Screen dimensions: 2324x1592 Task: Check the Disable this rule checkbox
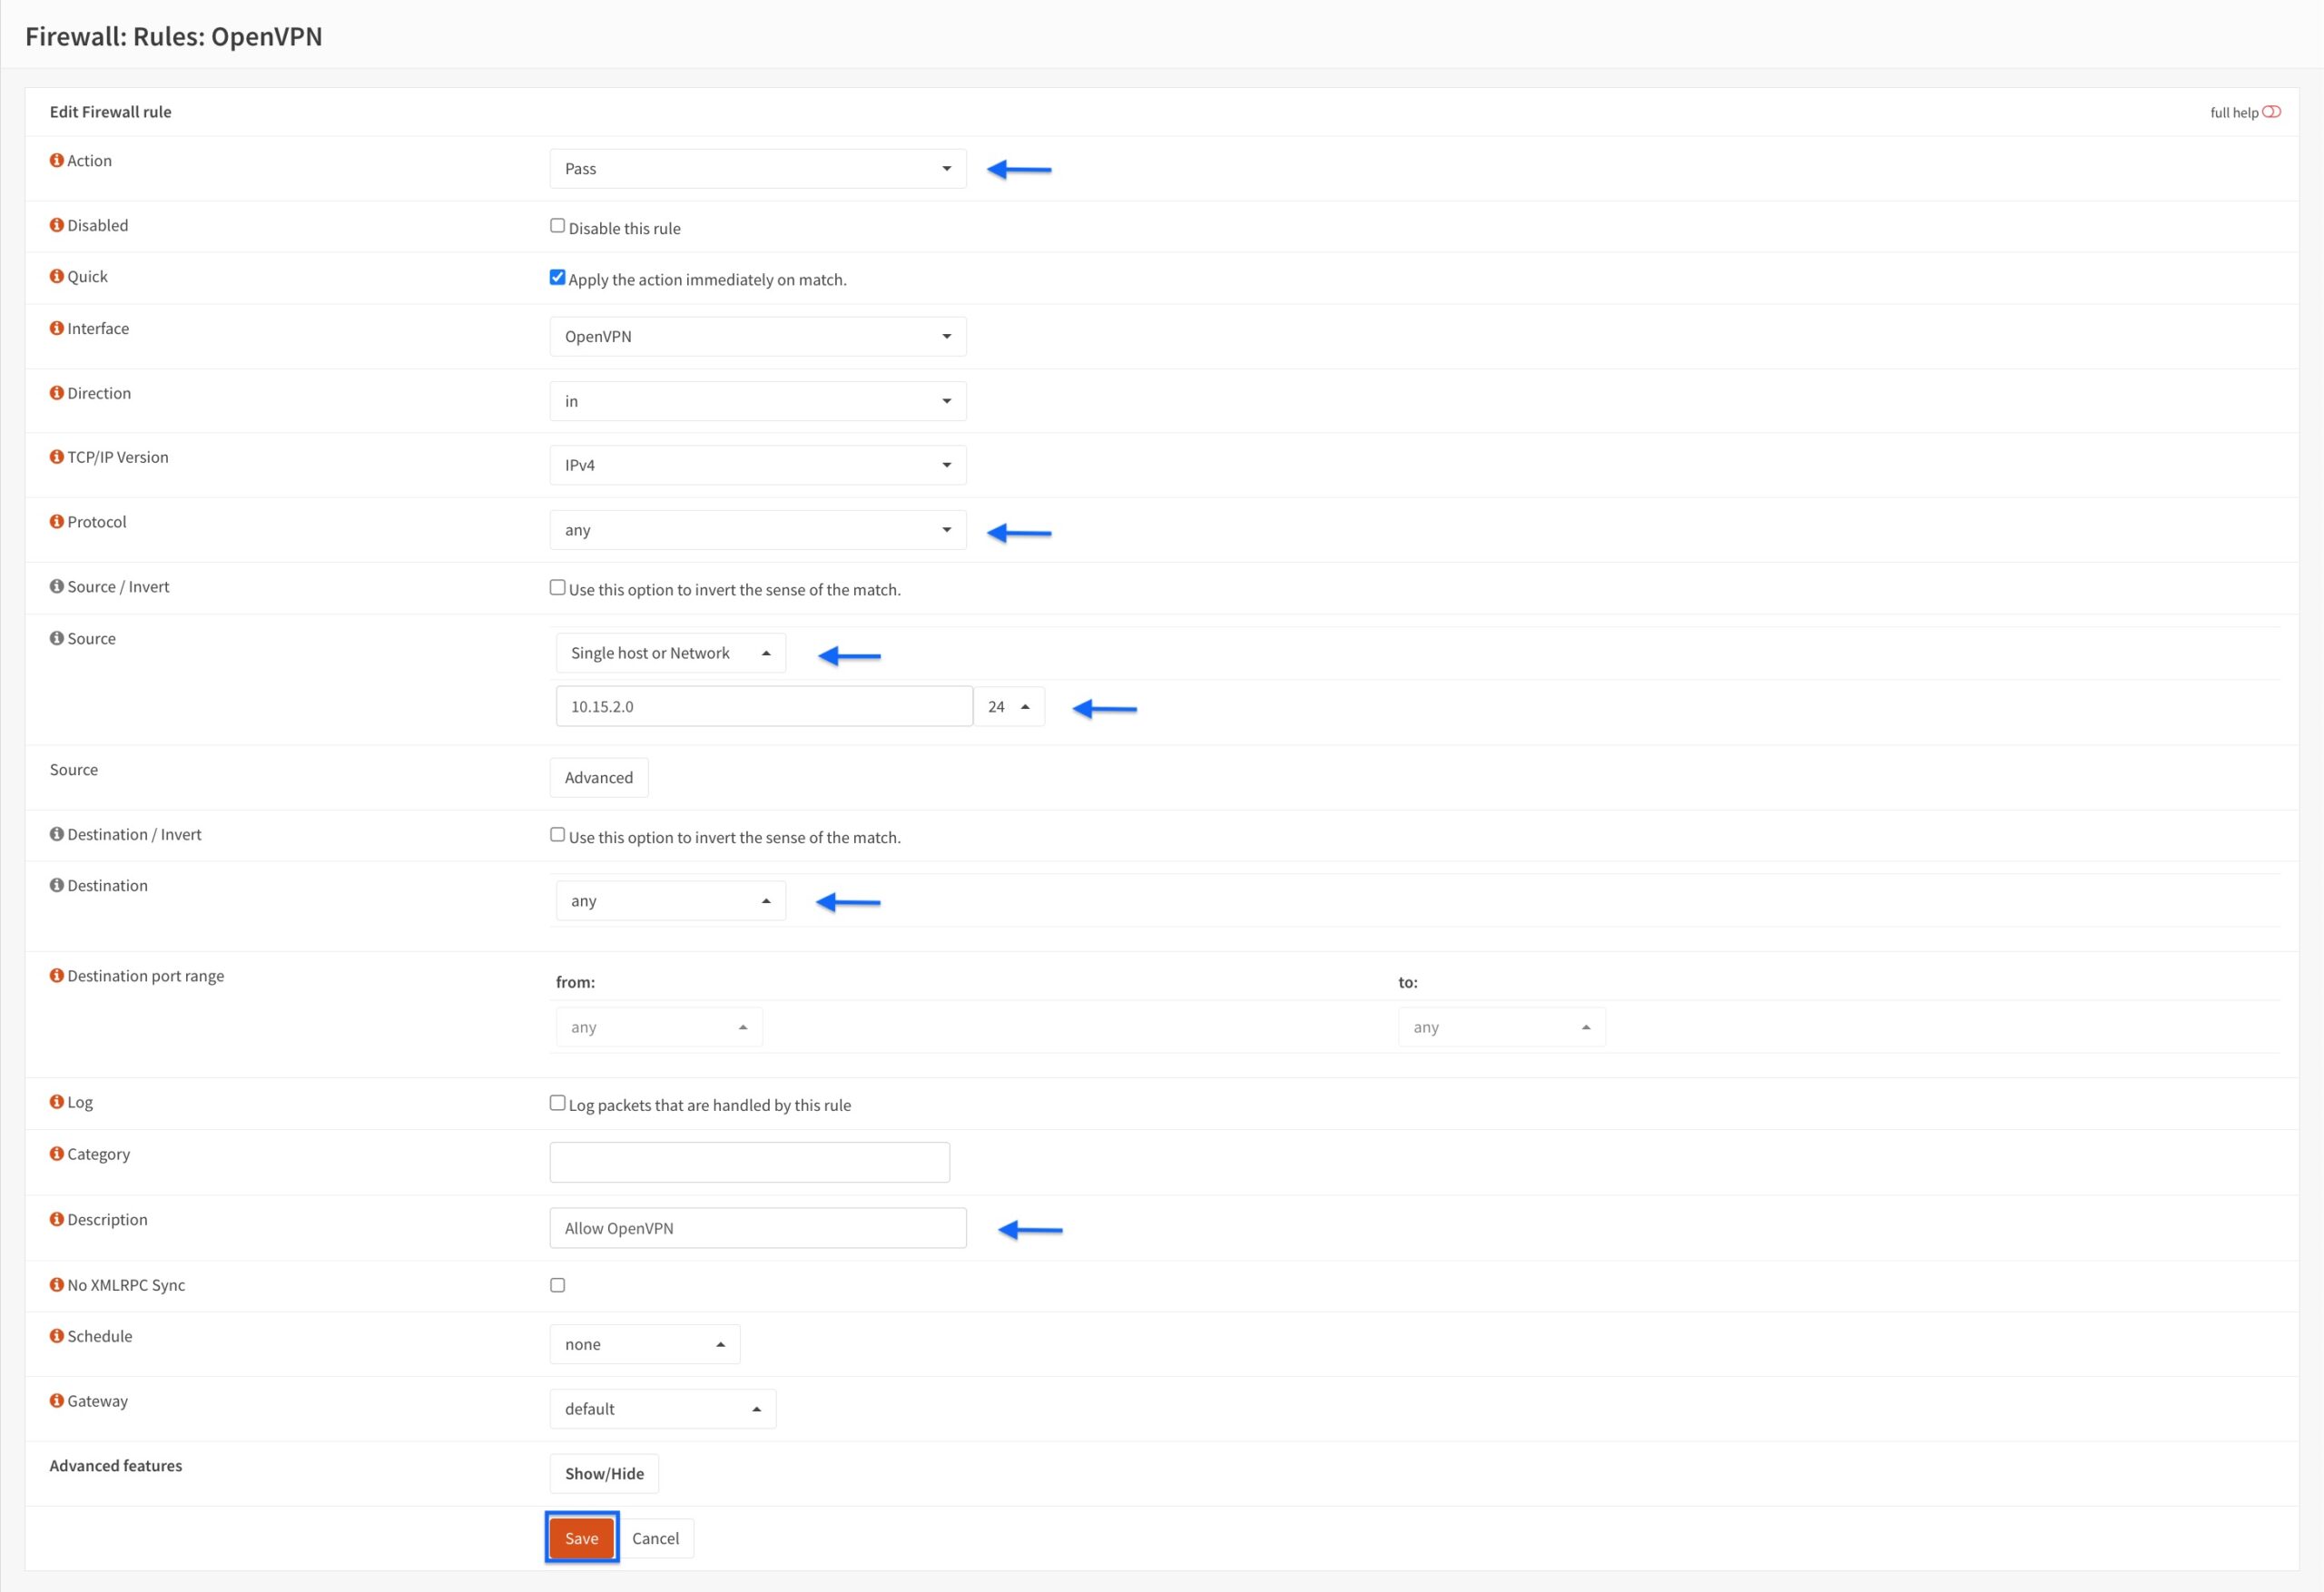tap(557, 226)
